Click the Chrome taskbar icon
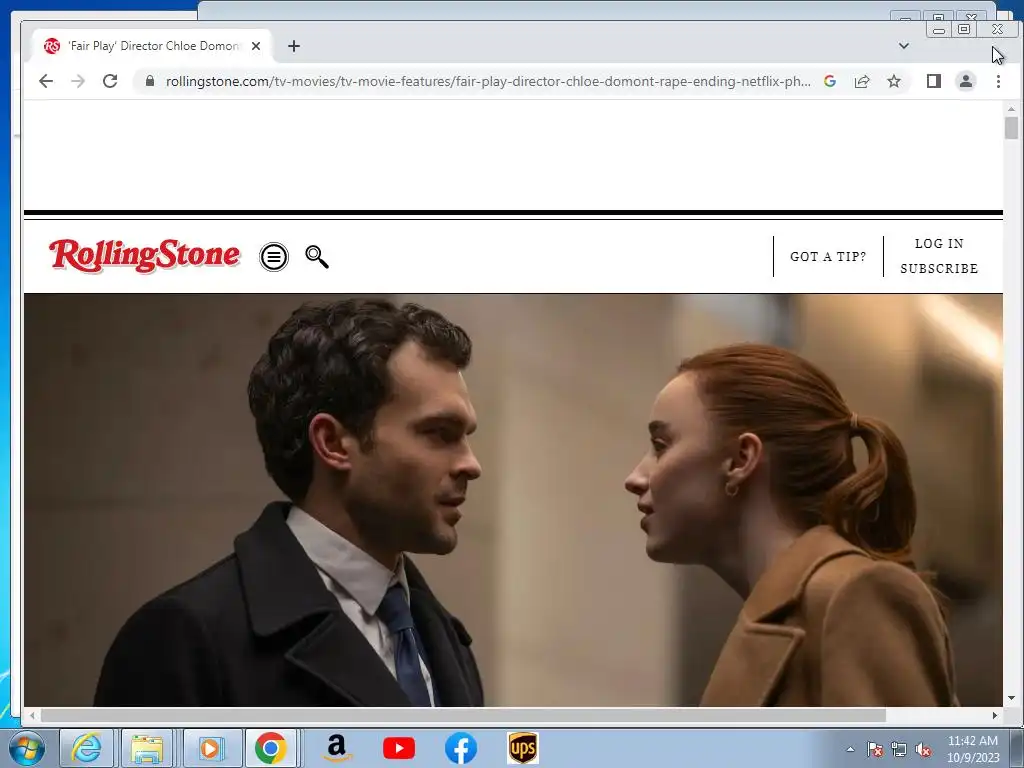Screen dimensions: 1024x768 (x=270, y=748)
